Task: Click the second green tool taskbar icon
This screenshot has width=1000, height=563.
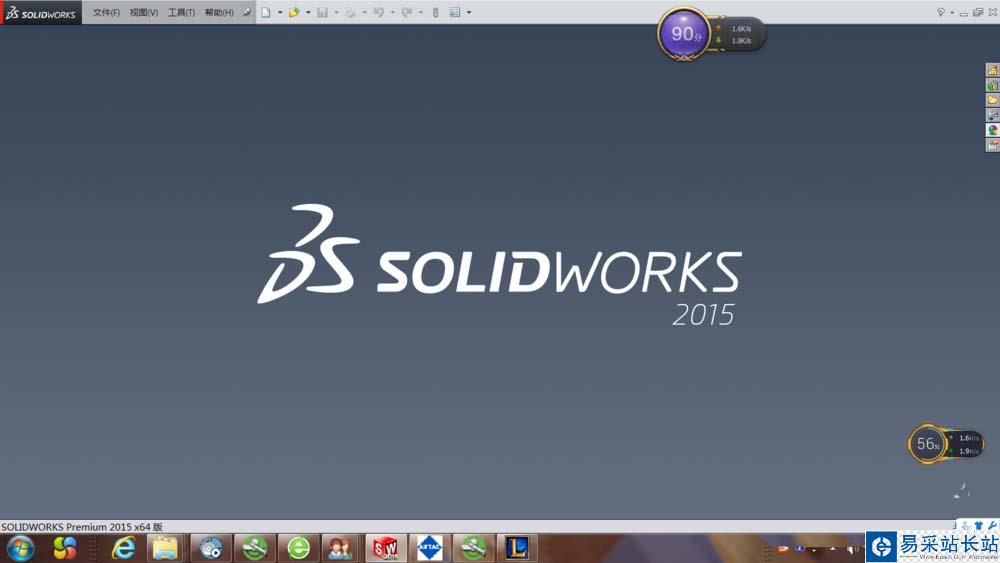Action: (x=473, y=548)
